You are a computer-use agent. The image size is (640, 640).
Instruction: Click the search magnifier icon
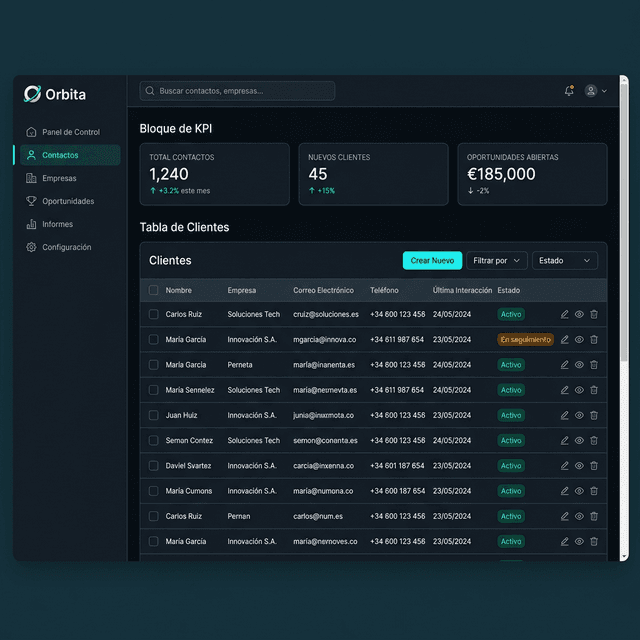point(150,91)
